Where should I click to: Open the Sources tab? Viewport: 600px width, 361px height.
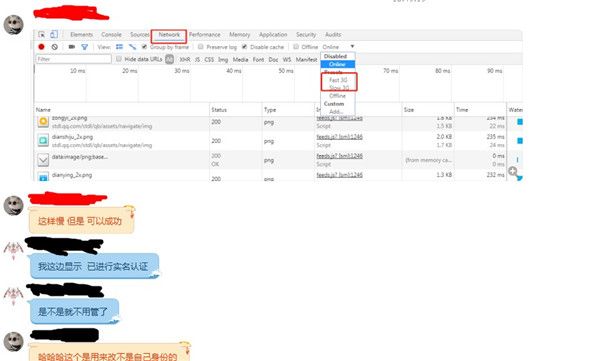click(140, 34)
